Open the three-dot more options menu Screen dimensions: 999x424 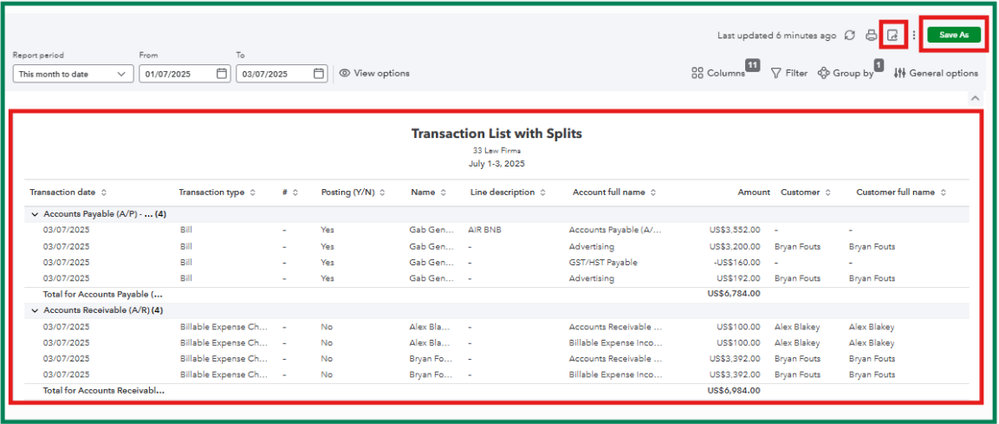[914, 35]
